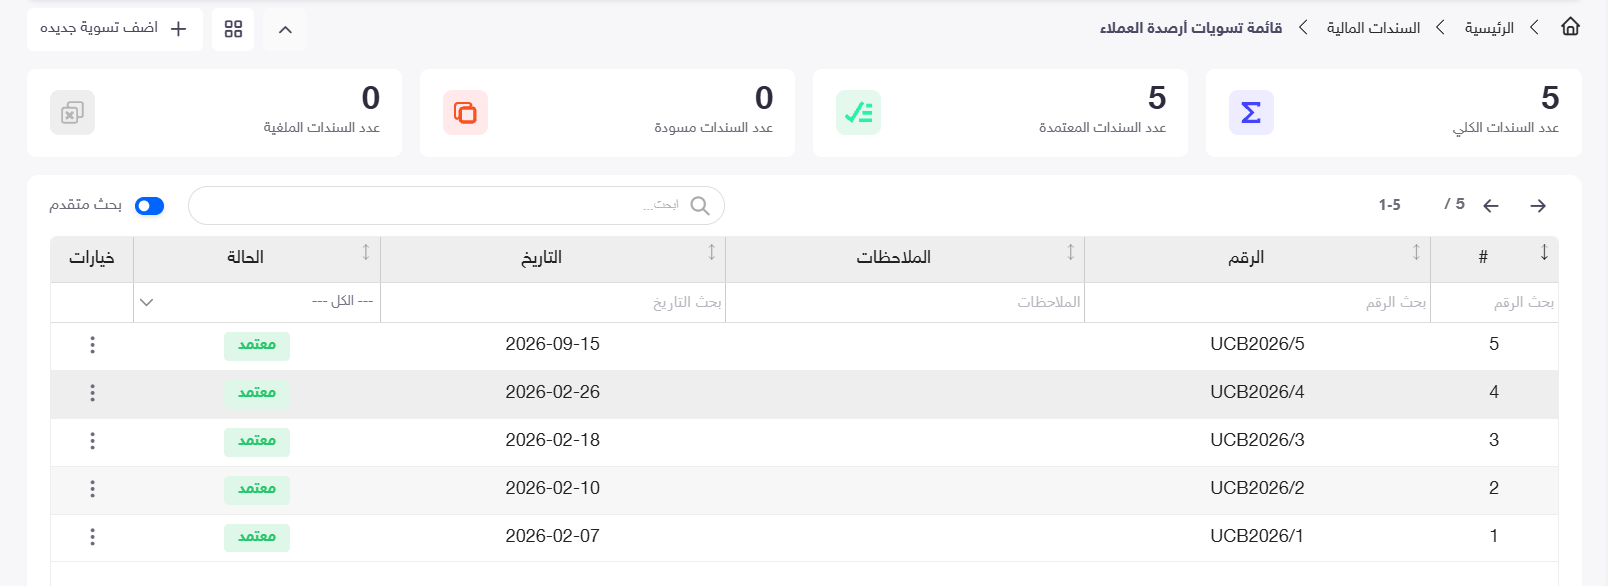The height and width of the screenshot is (586, 1608).
Task: Click اضف تسوية جديده button
Action: pyautogui.click(x=115, y=29)
